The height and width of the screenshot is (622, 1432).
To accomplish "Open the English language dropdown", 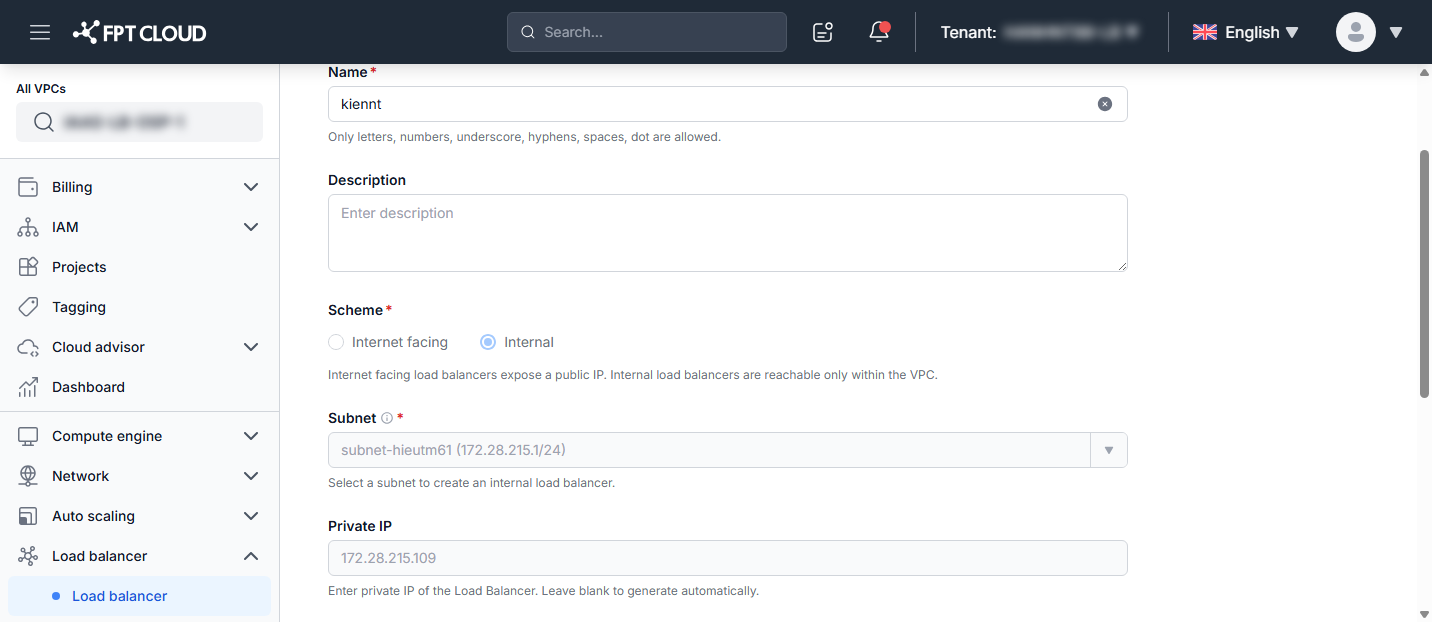I will coord(1246,32).
